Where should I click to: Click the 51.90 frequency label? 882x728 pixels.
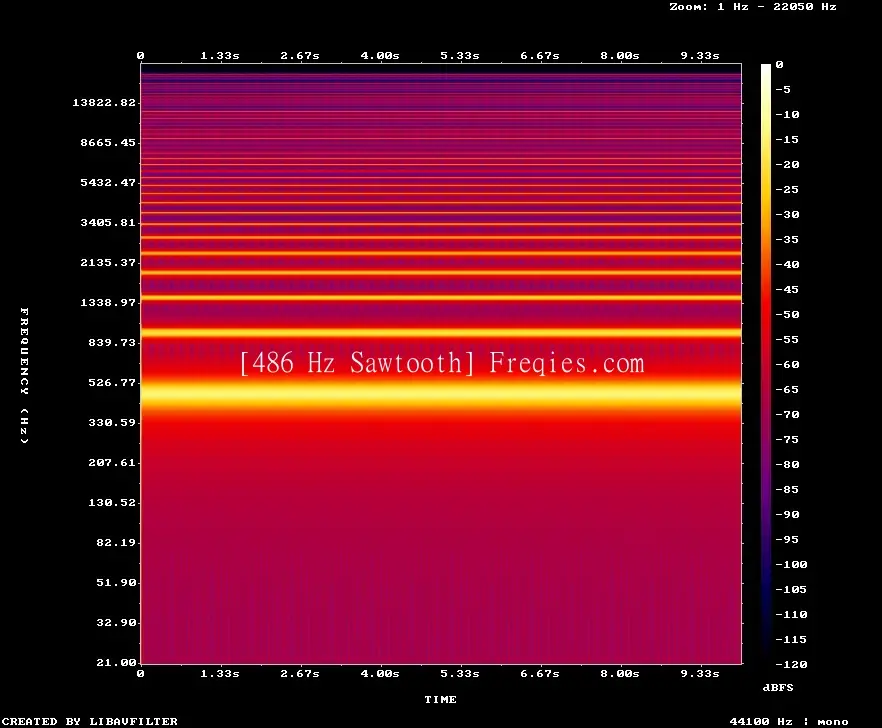(116, 582)
